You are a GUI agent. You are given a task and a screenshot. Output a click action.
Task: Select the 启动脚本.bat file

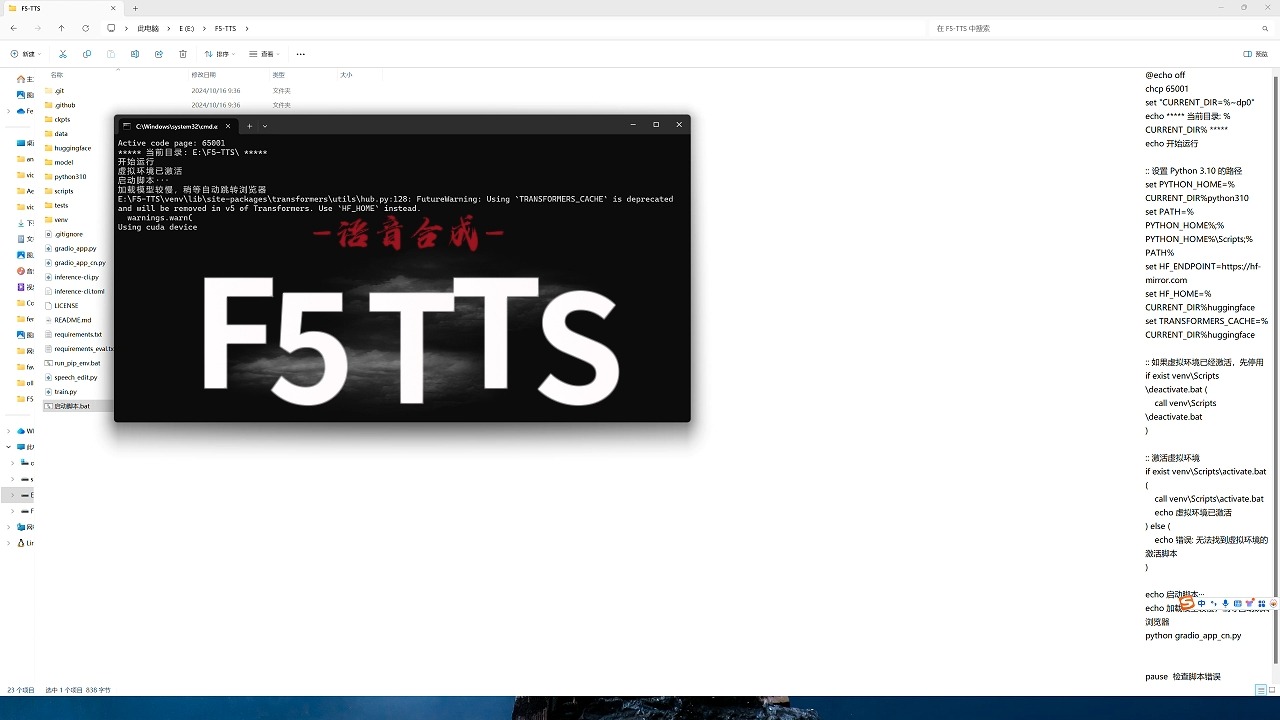click(79, 406)
